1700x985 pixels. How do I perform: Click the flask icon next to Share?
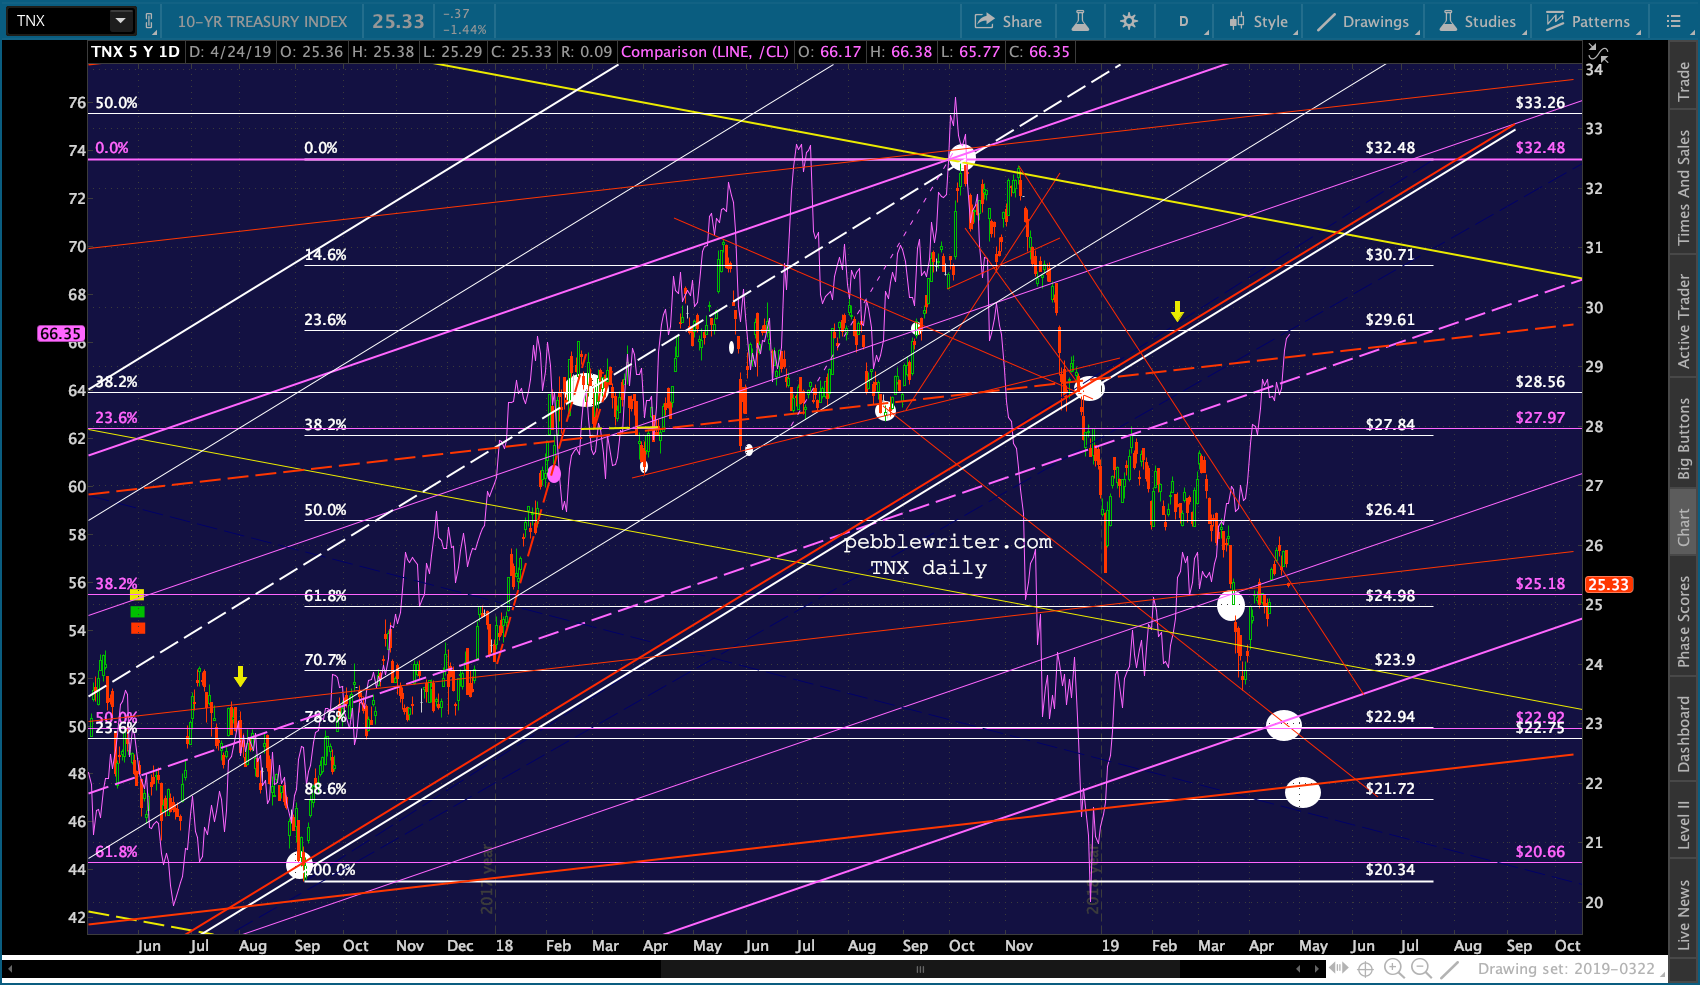tap(1080, 21)
